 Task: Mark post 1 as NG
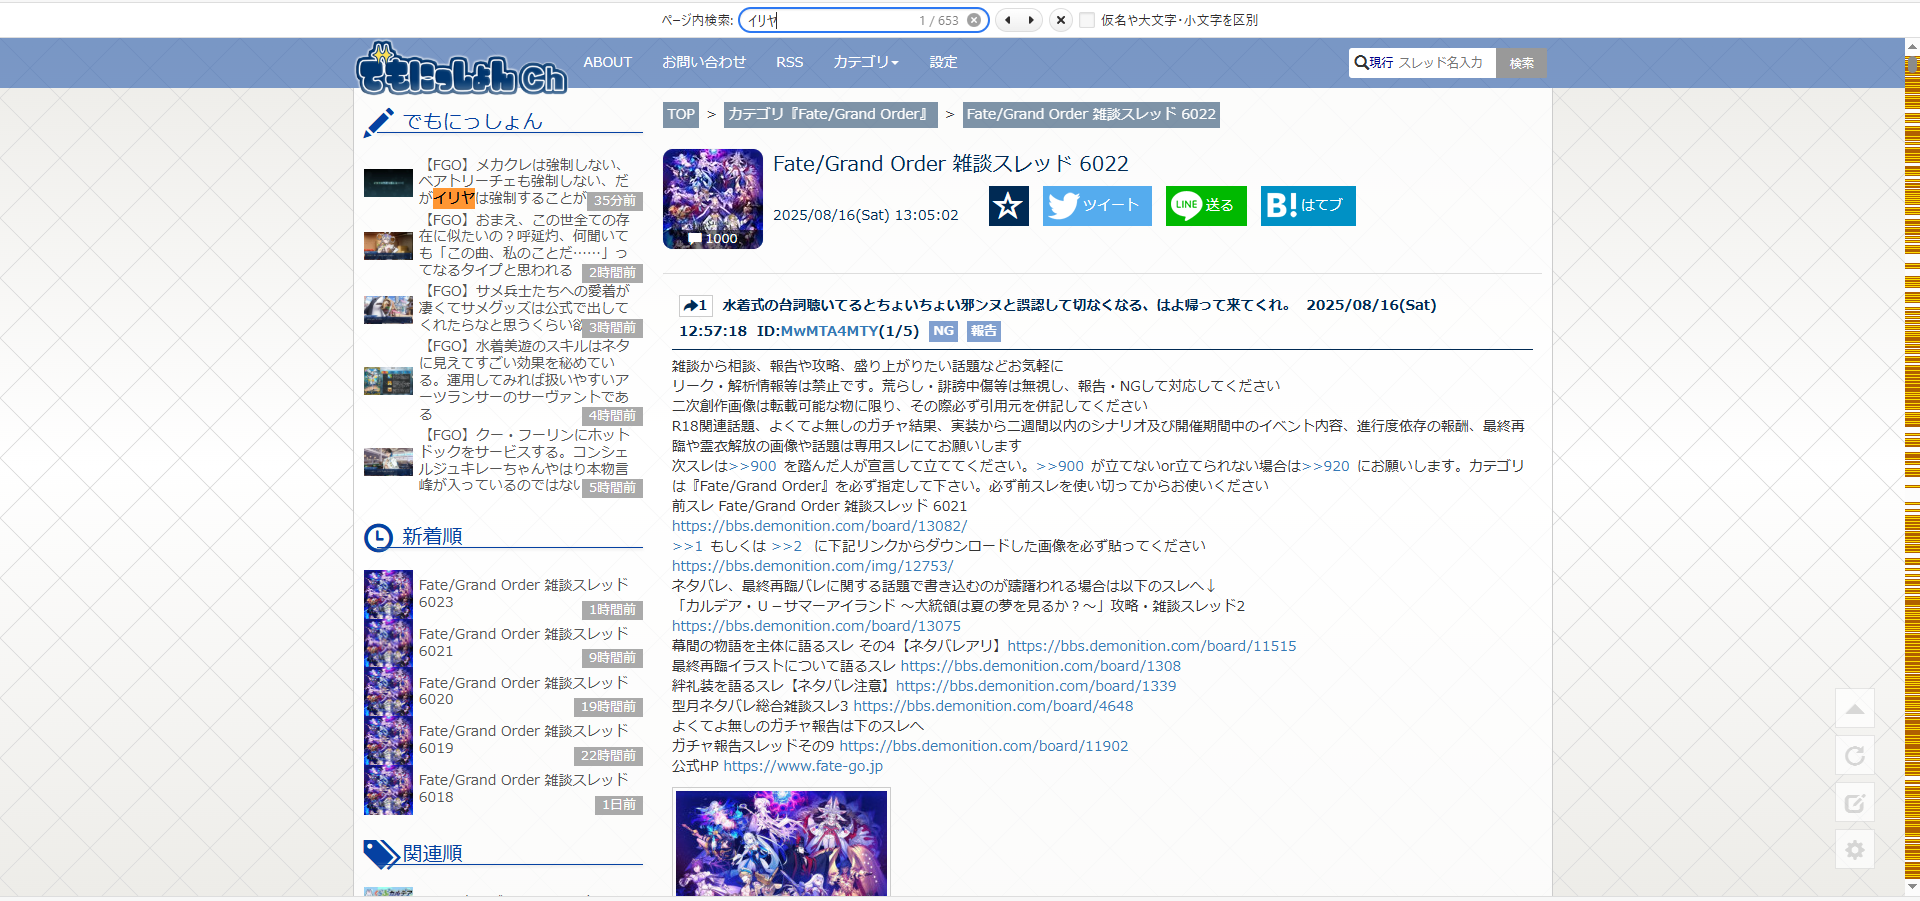coord(943,331)
